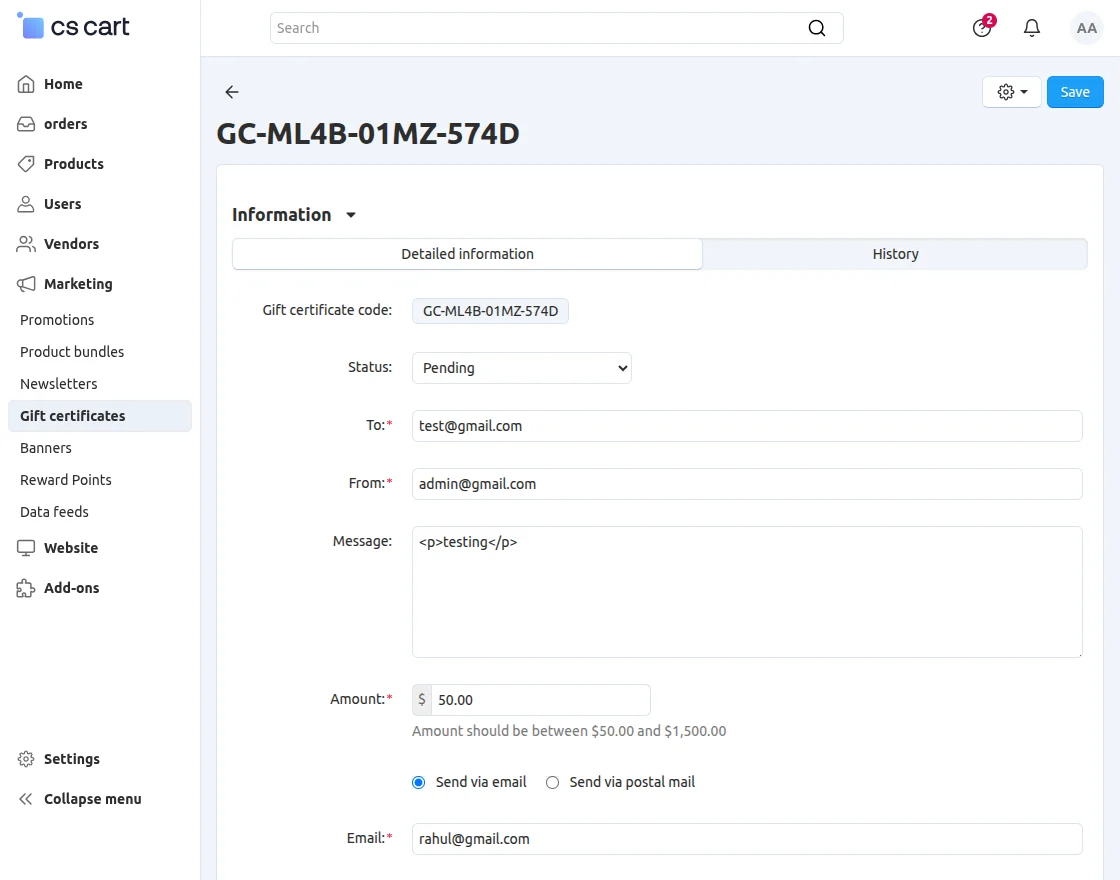Open the gear actions dropdown near Save
Image resolution: width=1120 pixels, height=880 pixels.
point(1011,92)
